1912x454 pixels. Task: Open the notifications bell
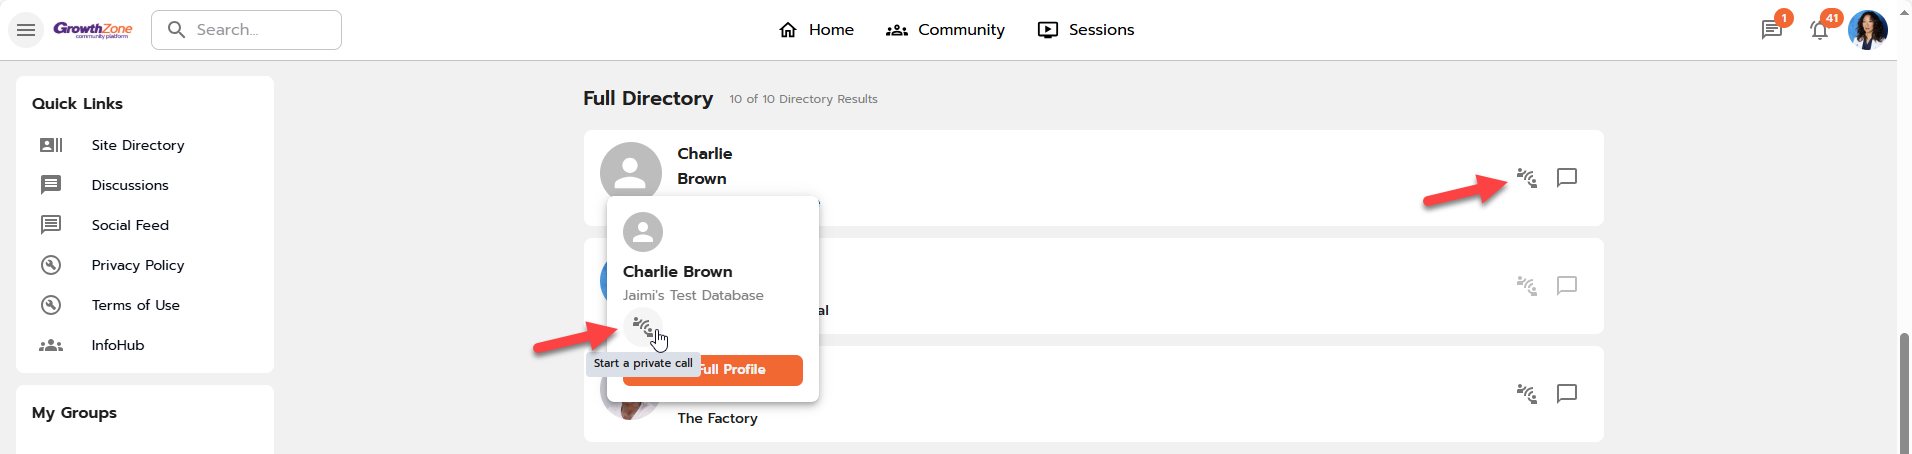point(1819,30)
